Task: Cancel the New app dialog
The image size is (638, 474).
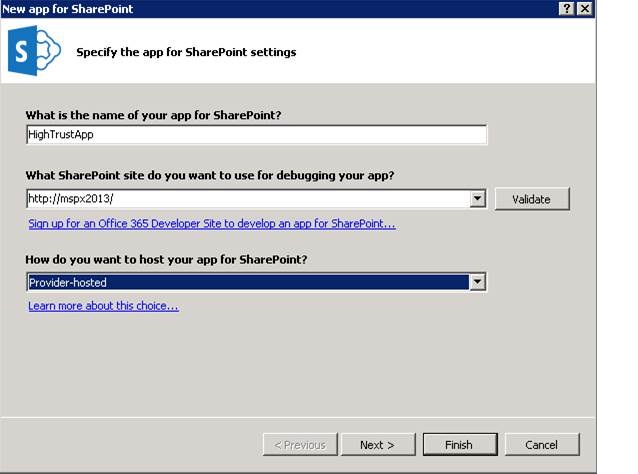Action: pos(542,445)
